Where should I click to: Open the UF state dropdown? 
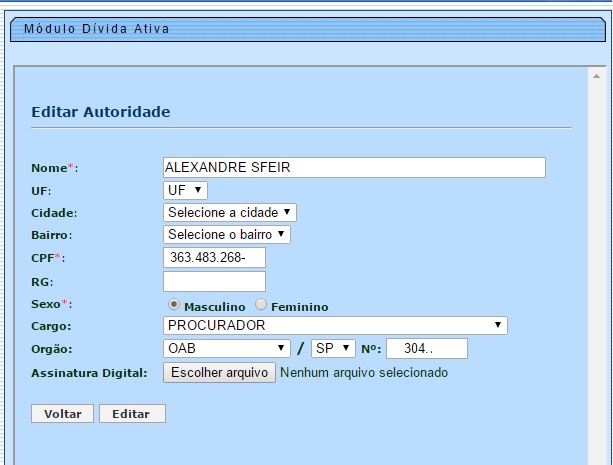185,190
